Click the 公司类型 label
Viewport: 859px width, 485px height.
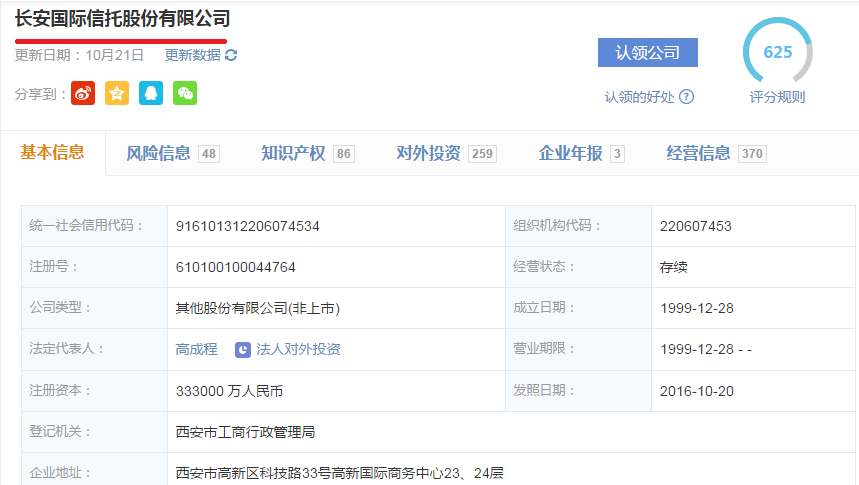[x=60, y=308]
